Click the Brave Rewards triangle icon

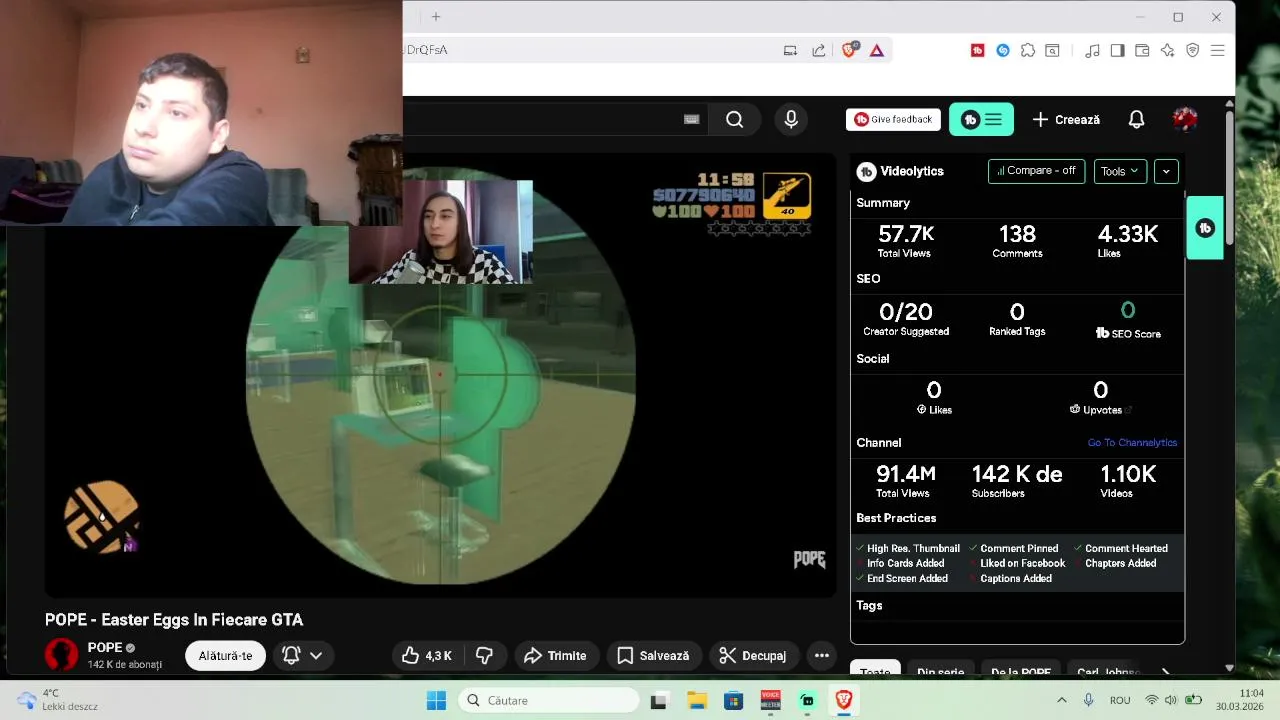tap(877, 50)
